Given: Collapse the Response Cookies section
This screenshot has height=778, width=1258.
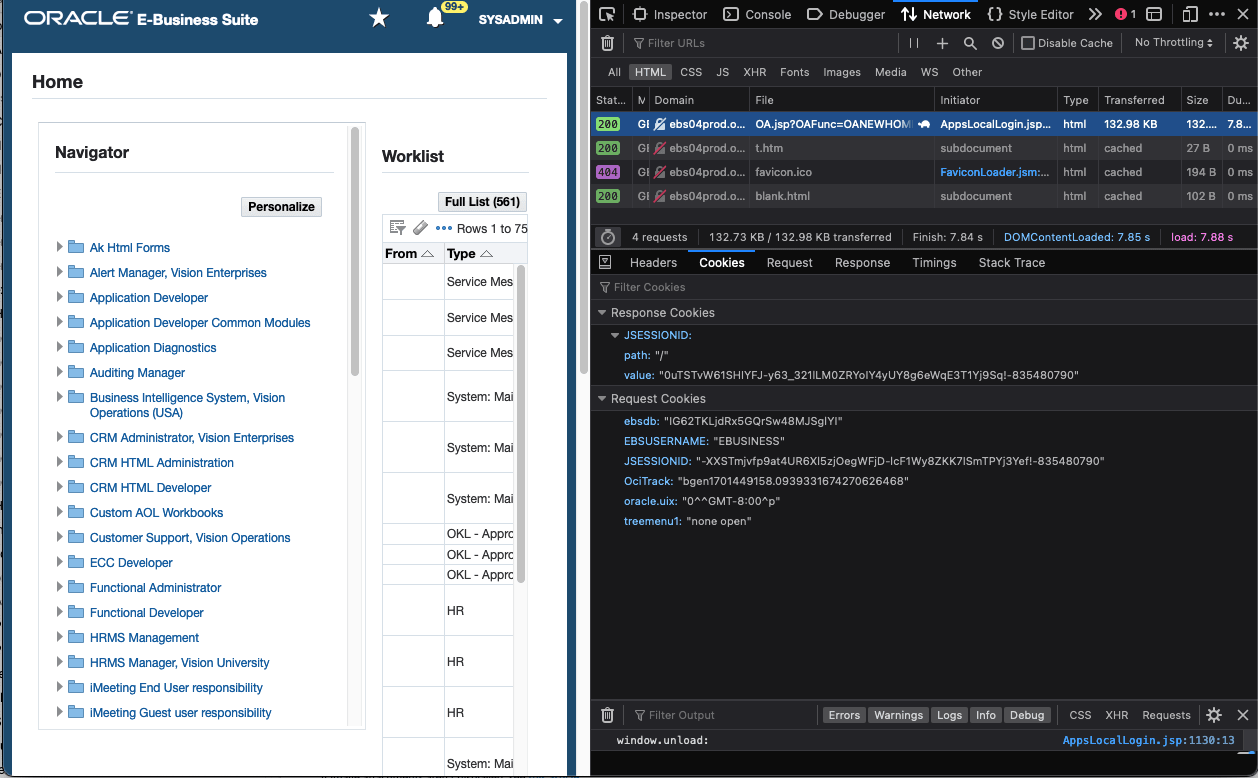Looking at the screenshot, I should (x=602, y=313).
